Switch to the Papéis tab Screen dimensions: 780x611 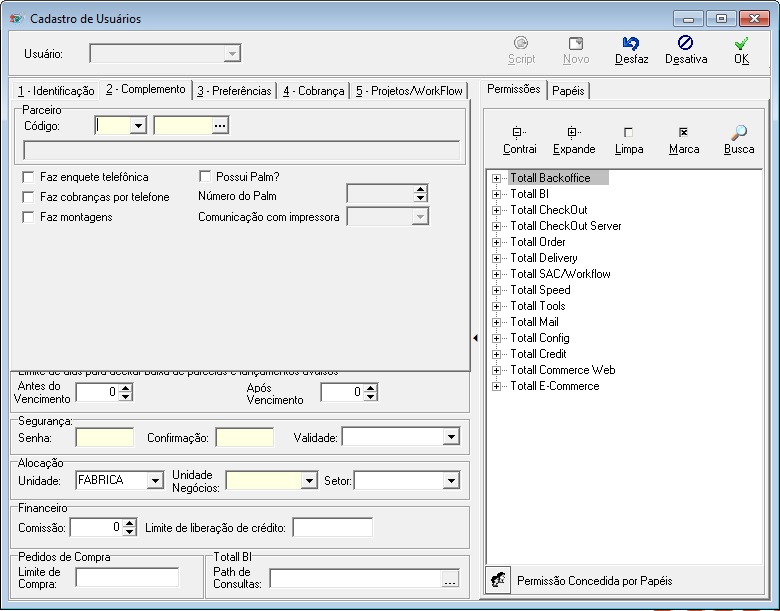[x=568, y=91]
